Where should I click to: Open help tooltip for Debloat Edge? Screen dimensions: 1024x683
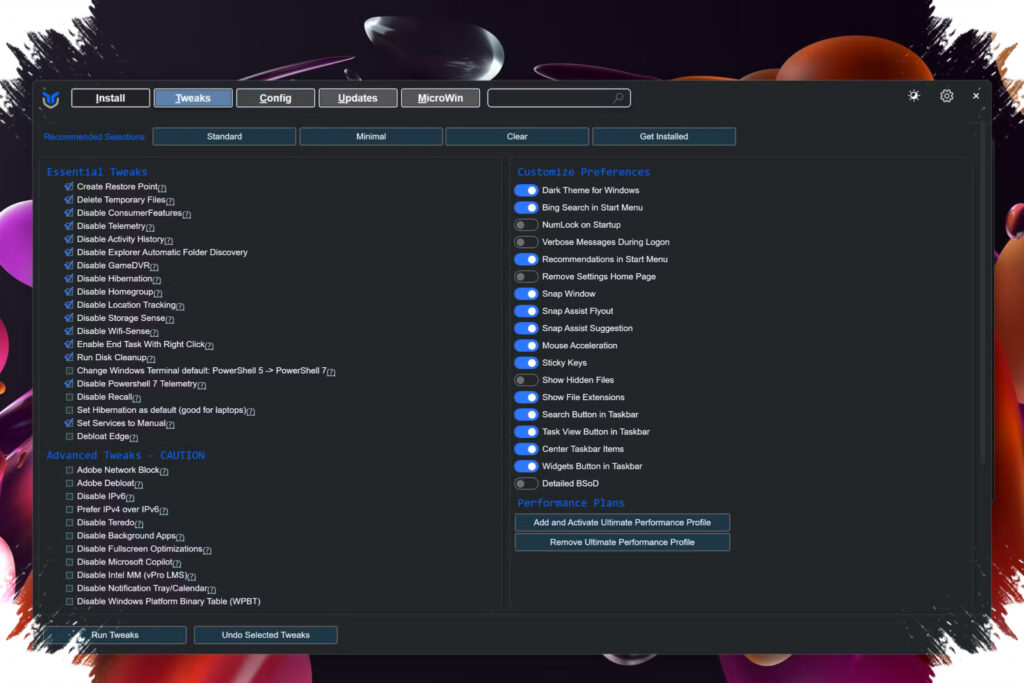click(x=133, y=437)
